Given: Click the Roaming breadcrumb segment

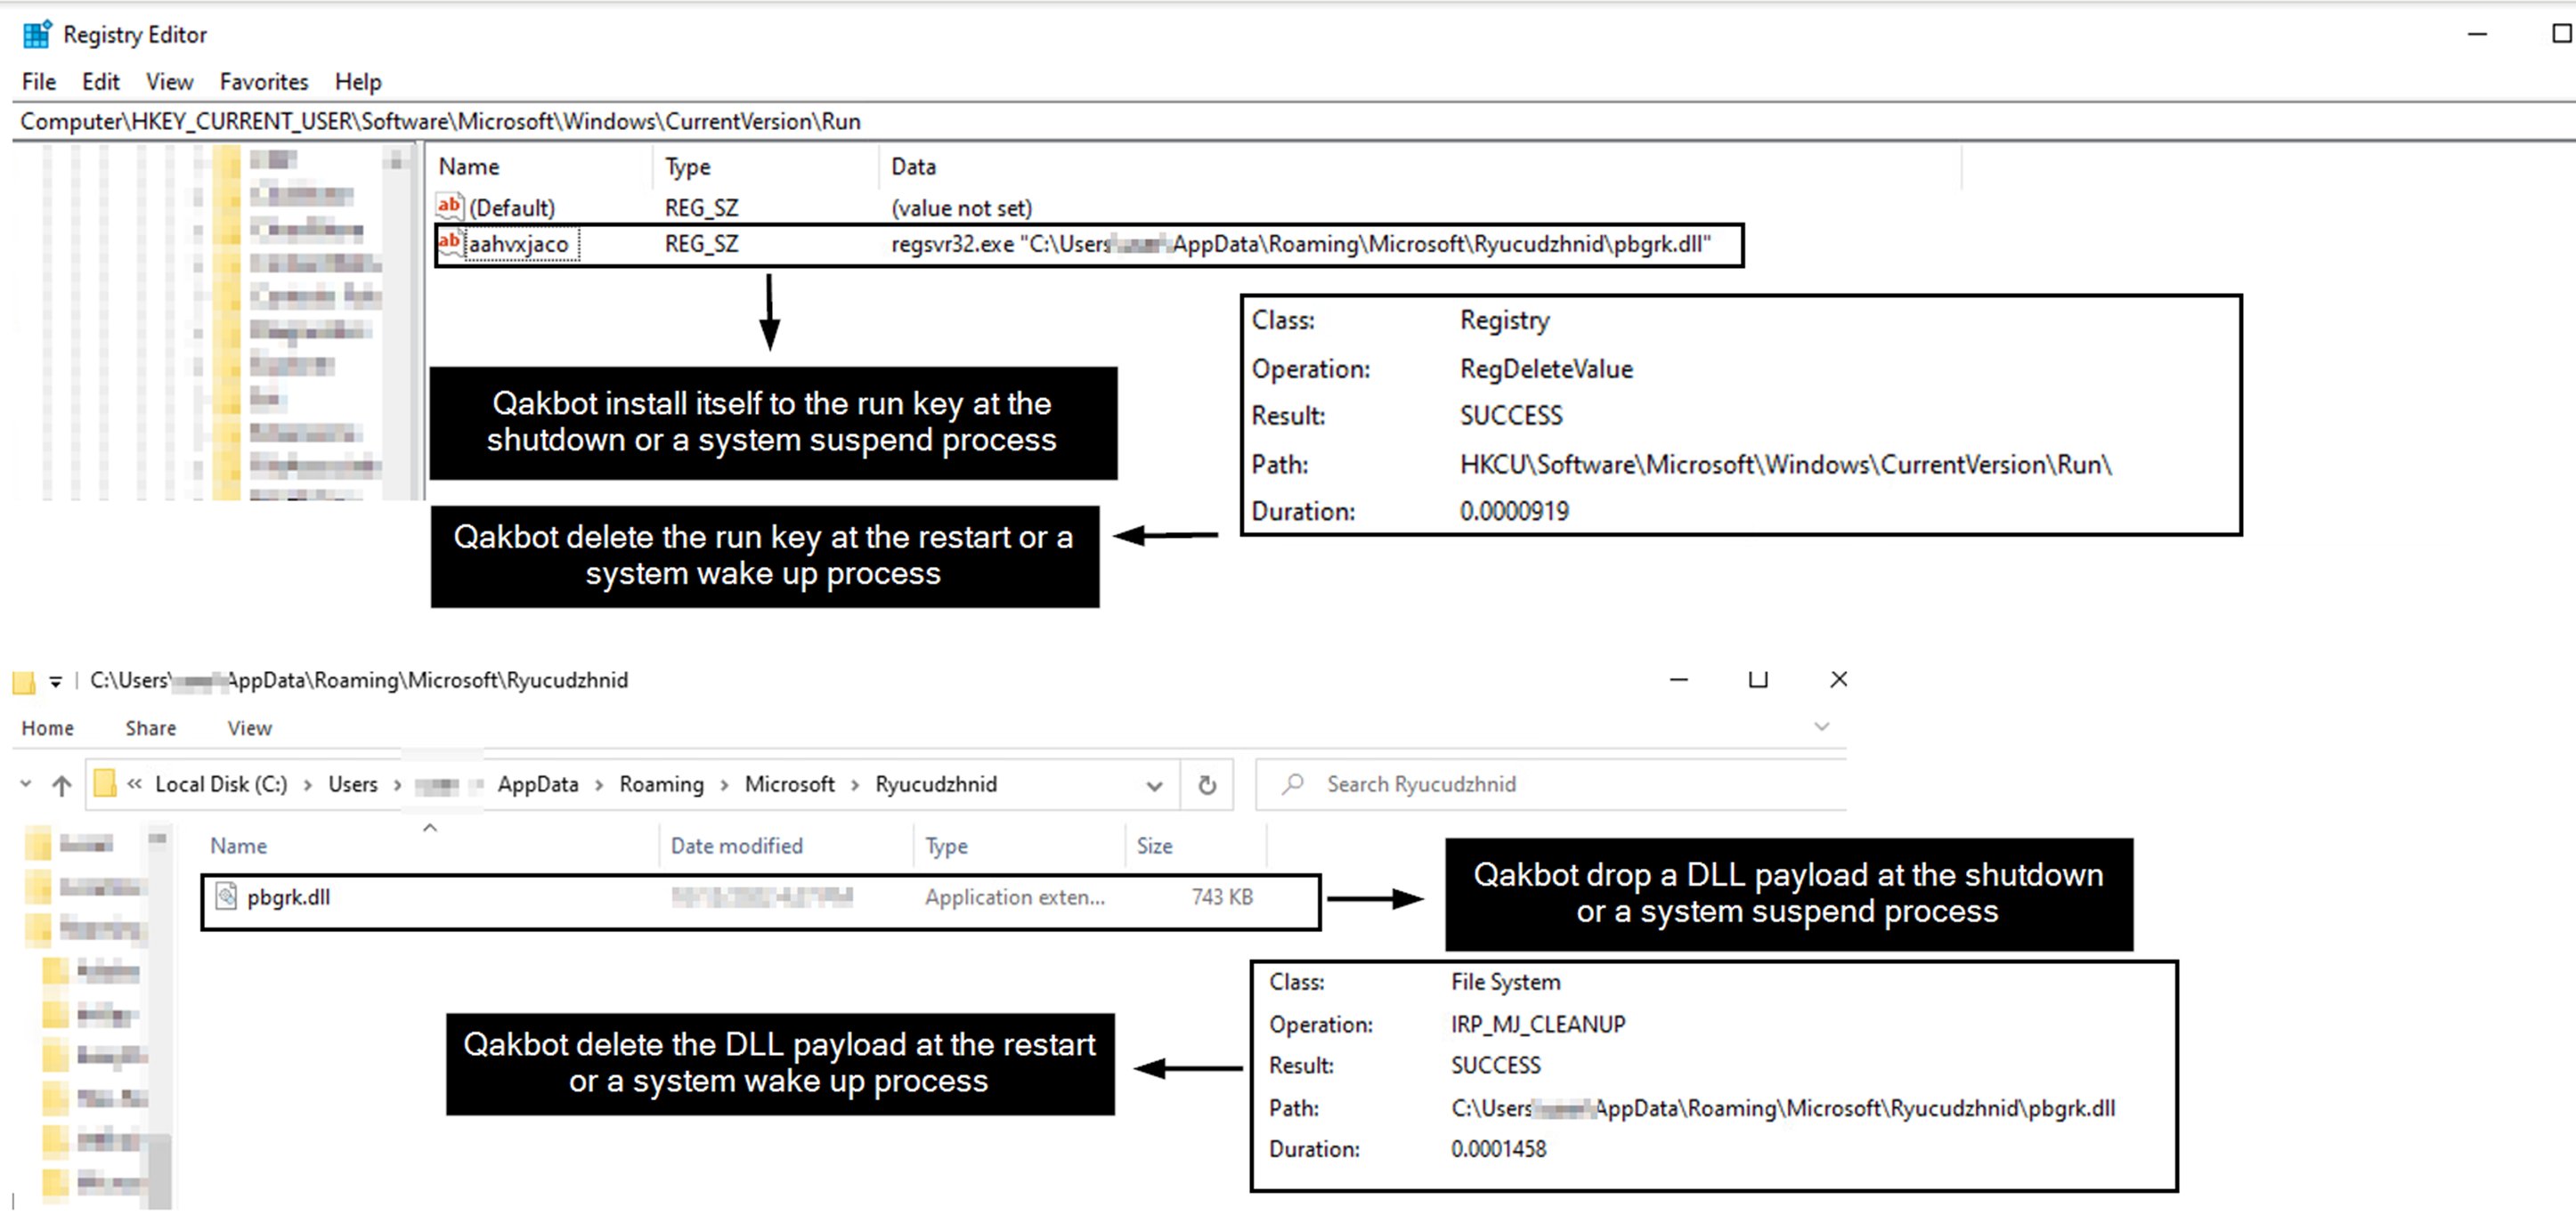Looking at the screenshot, I should coord(661,784).
